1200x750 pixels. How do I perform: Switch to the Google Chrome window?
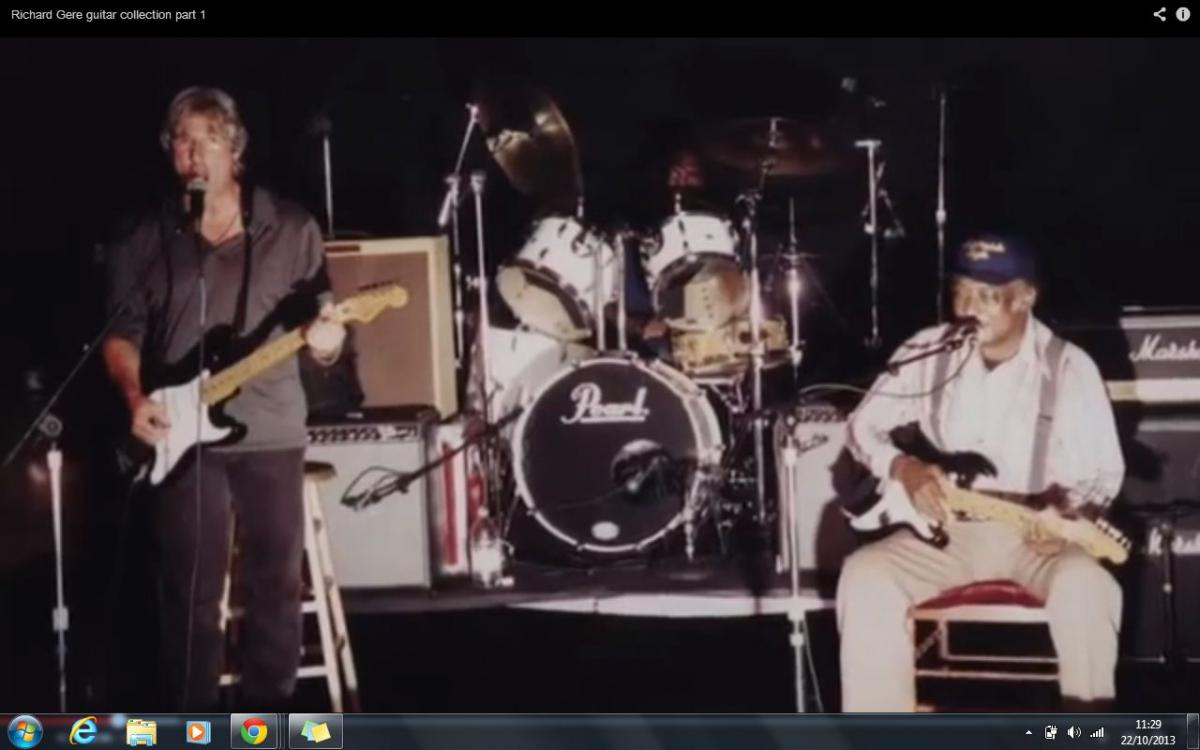coord(254,731)
